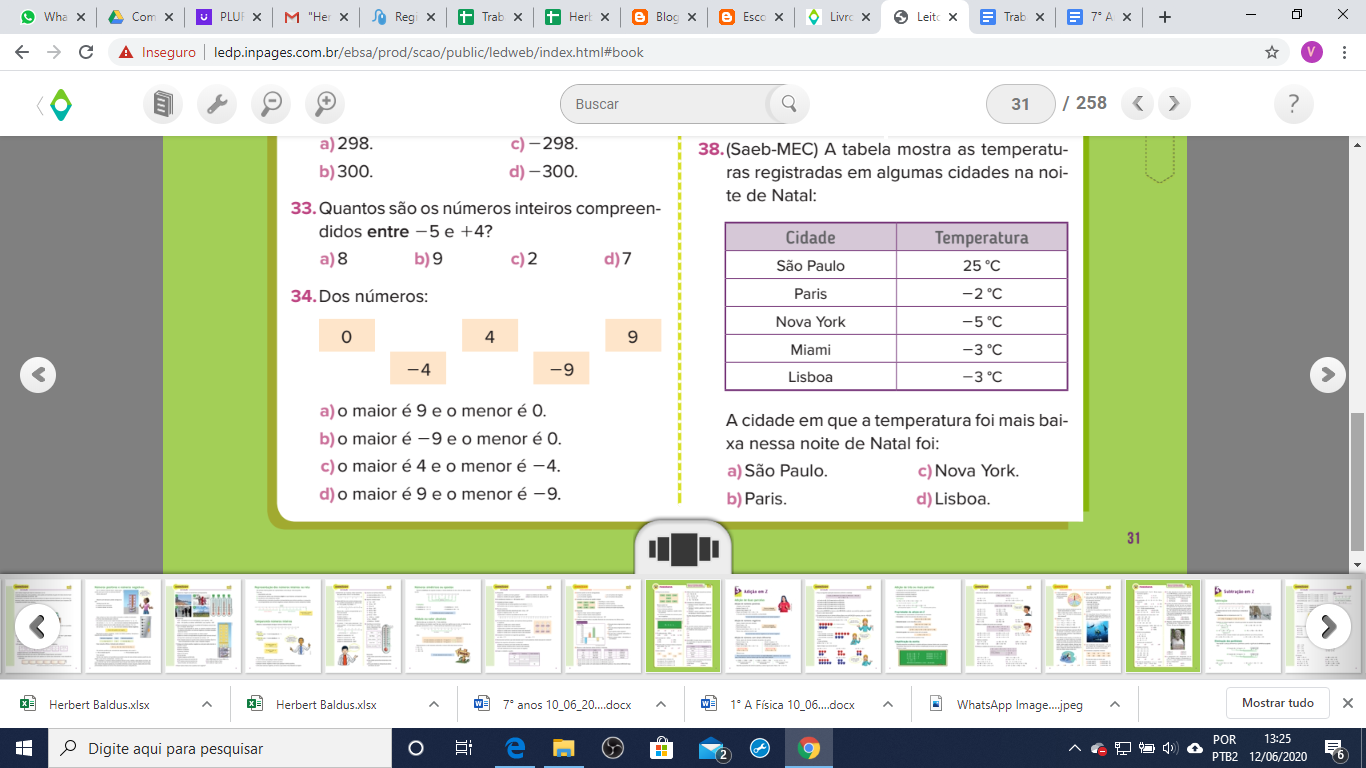Click Nova York table row
The width and height of the screenshot is (1366, 768).
click(896, 321)
